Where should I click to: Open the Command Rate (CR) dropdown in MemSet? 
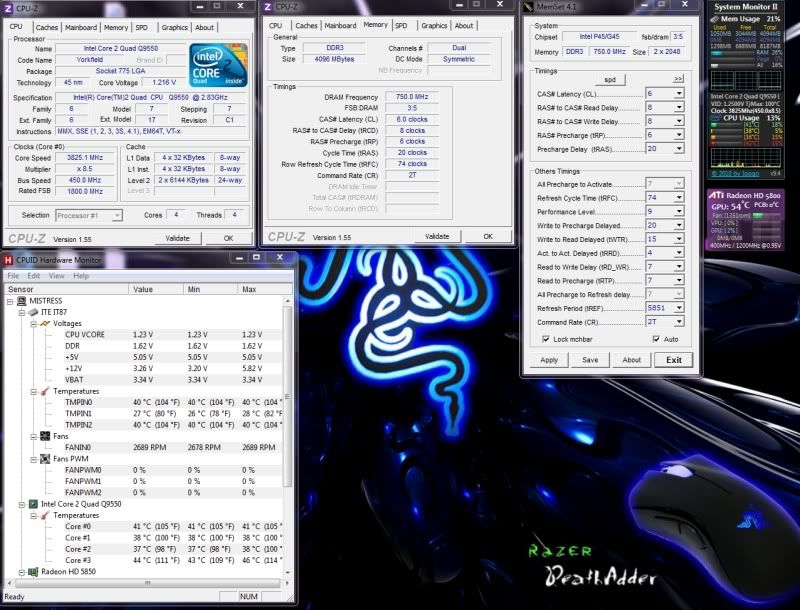click(679, 322)
